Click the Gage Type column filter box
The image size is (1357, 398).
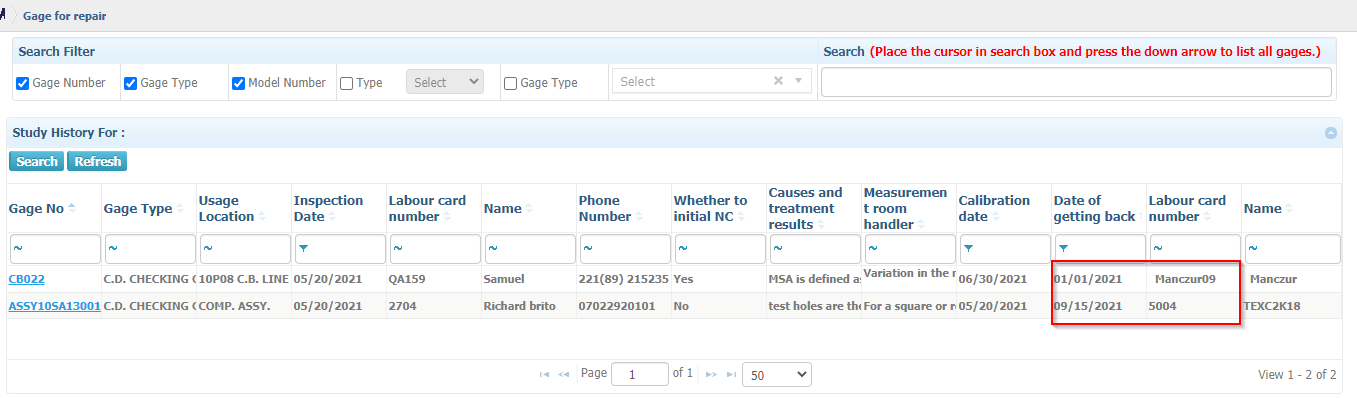click(150, 249)
